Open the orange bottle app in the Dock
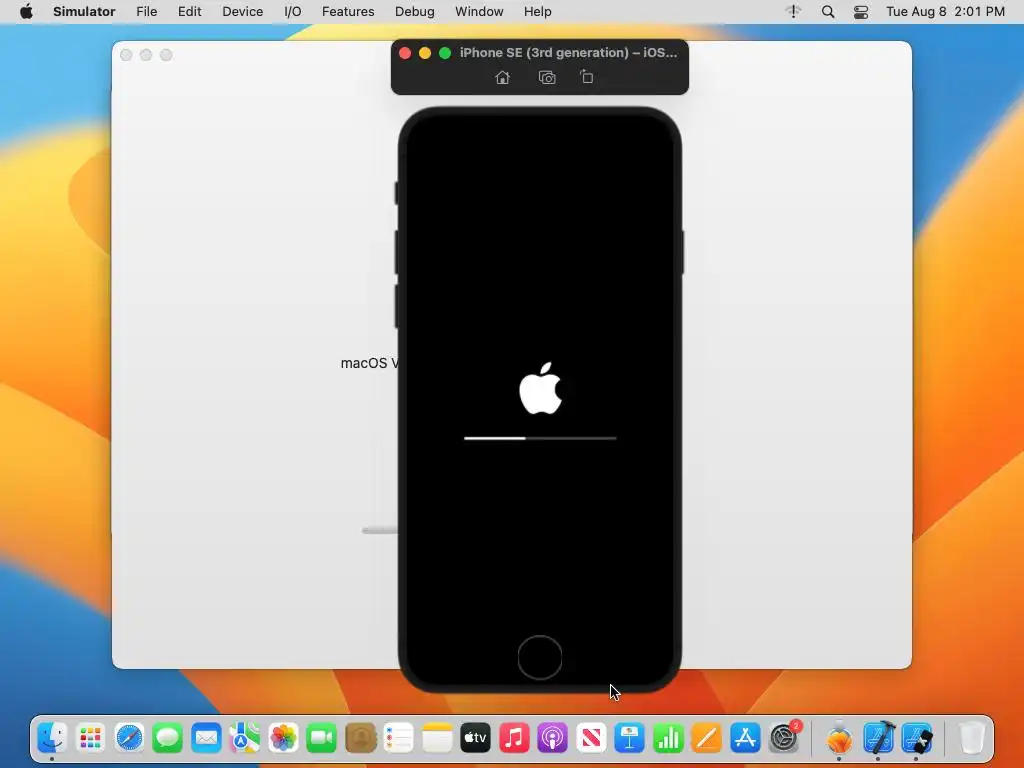The height and width of the screenshot is (768, 1024). pos(839,738)
